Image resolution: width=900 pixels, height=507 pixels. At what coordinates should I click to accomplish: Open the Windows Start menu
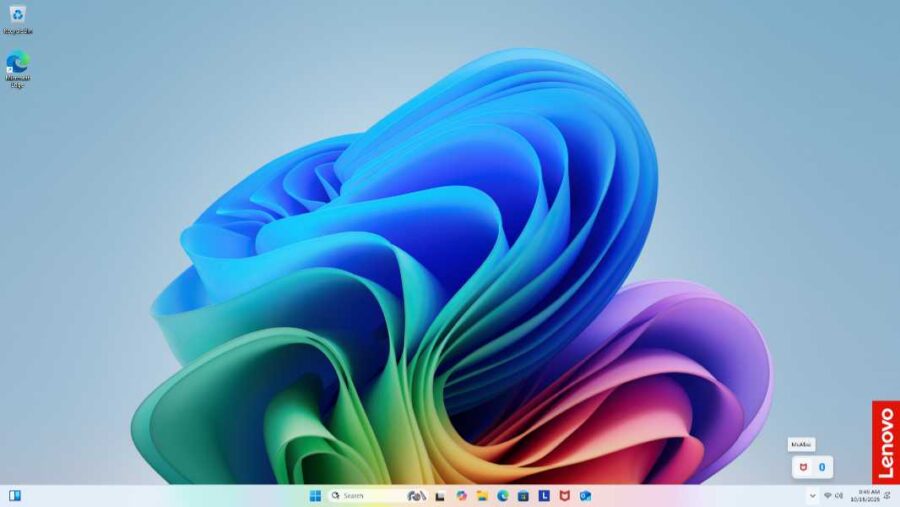pos(315,496)
